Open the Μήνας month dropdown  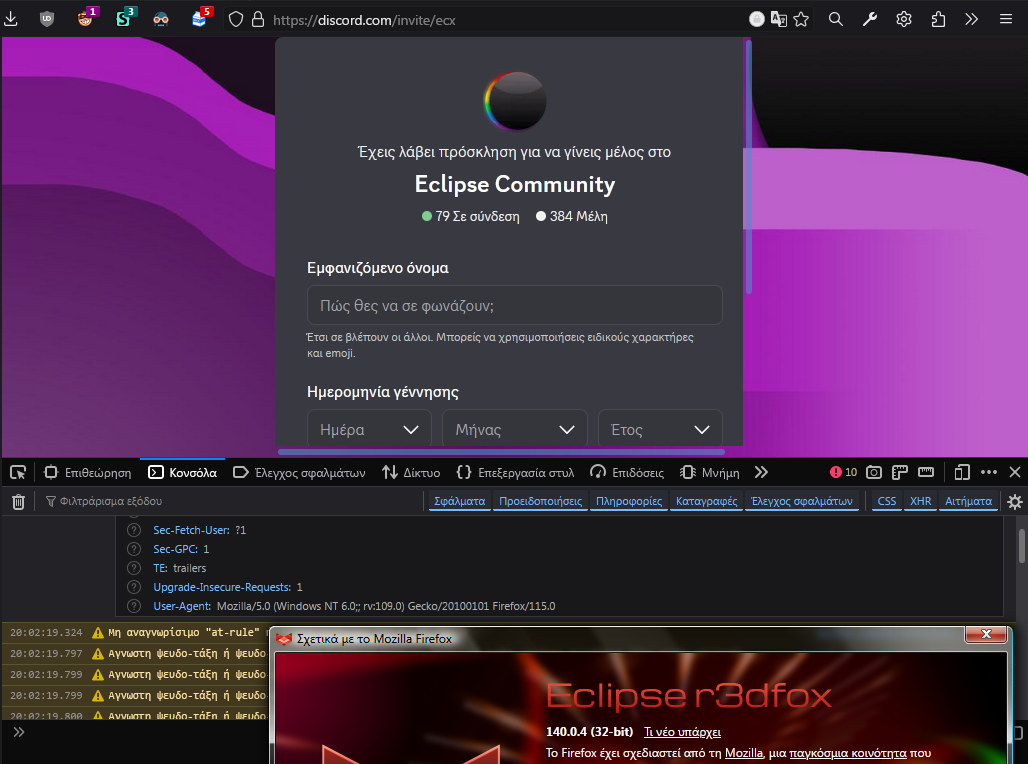coord(515,430)
